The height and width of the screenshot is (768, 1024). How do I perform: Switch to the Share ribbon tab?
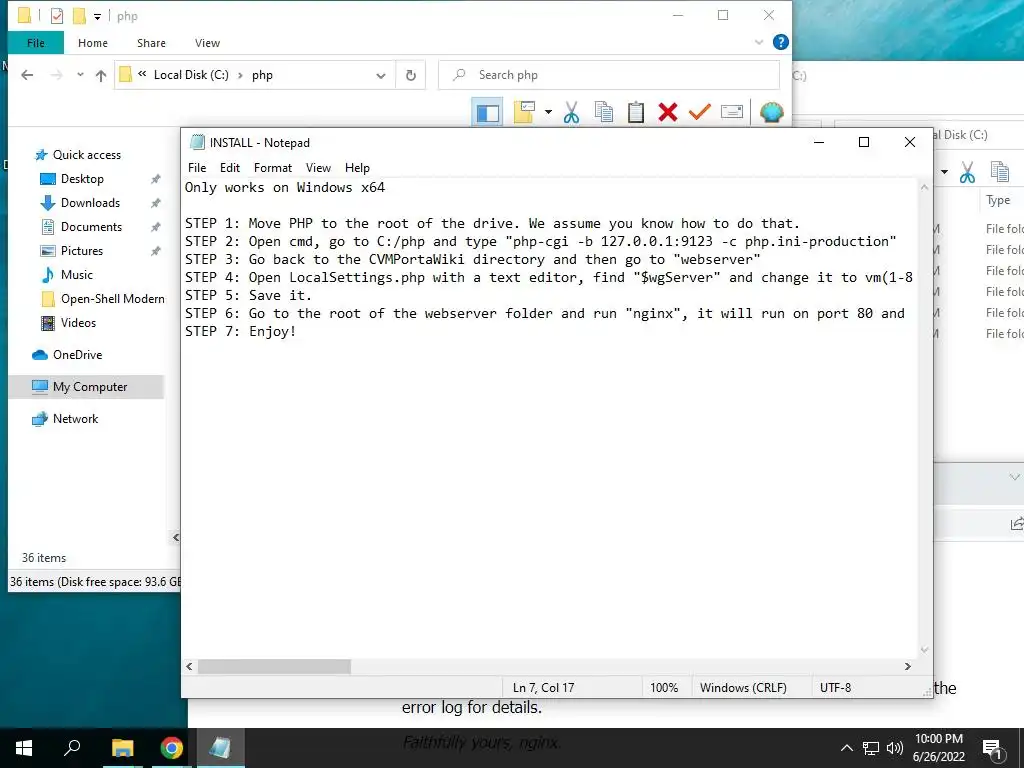(151, 43)
